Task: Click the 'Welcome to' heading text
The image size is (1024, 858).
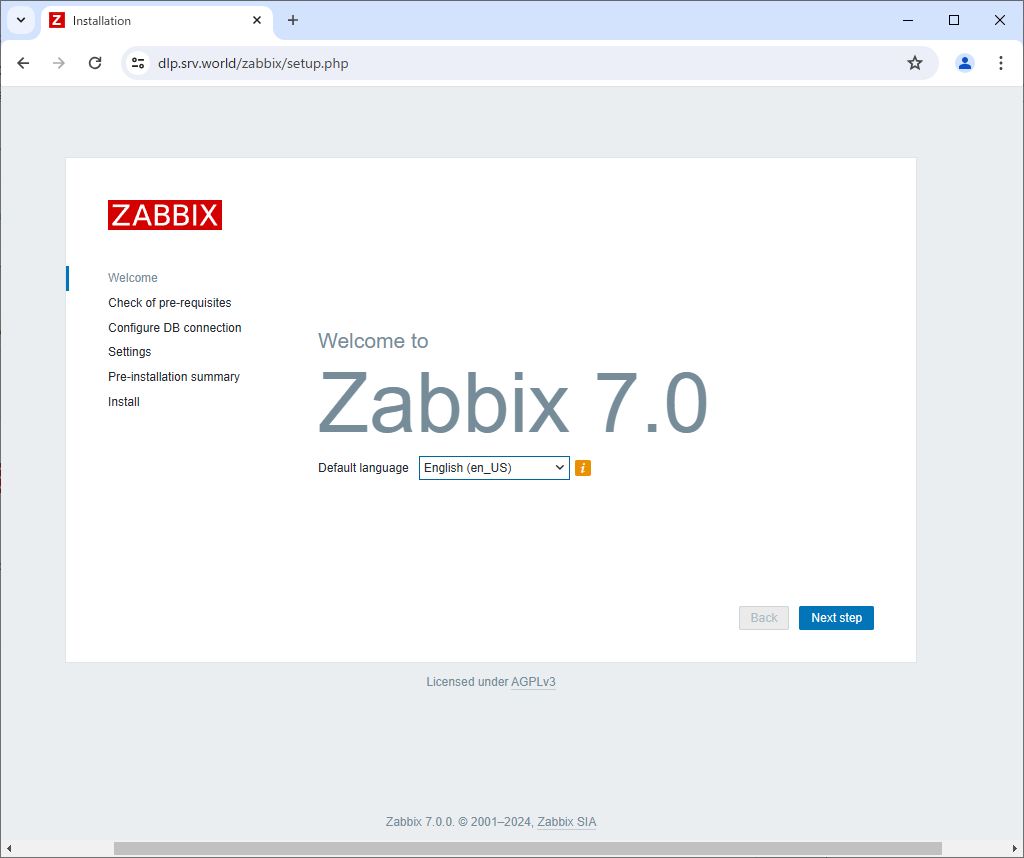Action: 373,341
